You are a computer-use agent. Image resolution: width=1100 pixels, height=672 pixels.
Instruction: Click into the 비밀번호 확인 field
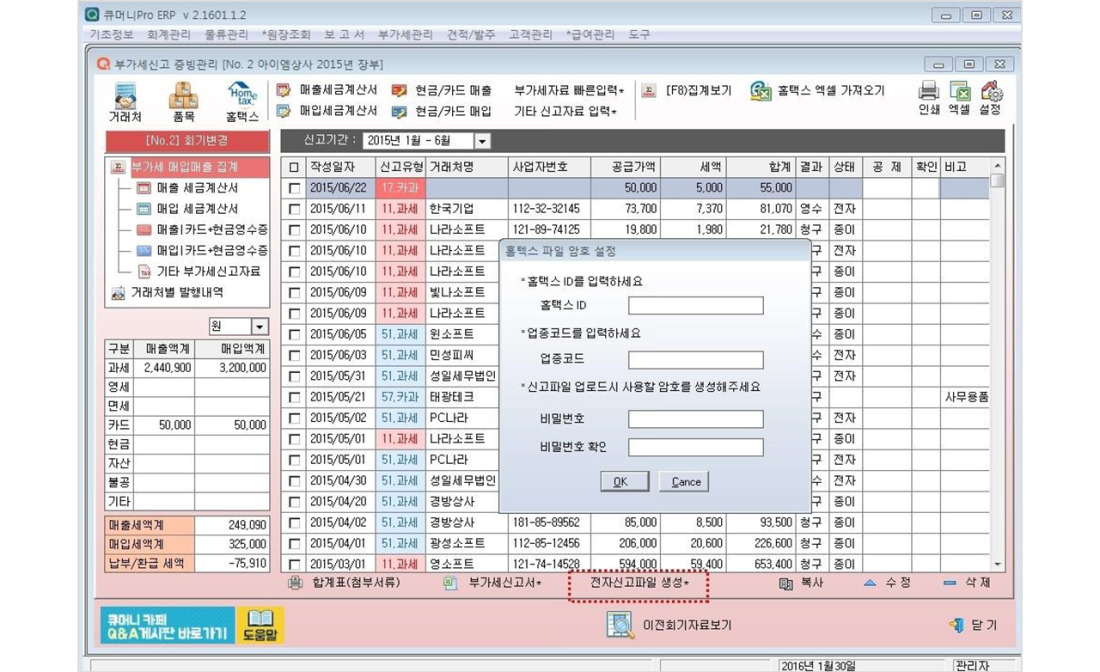pyautogui.click(x=695, y=447)
